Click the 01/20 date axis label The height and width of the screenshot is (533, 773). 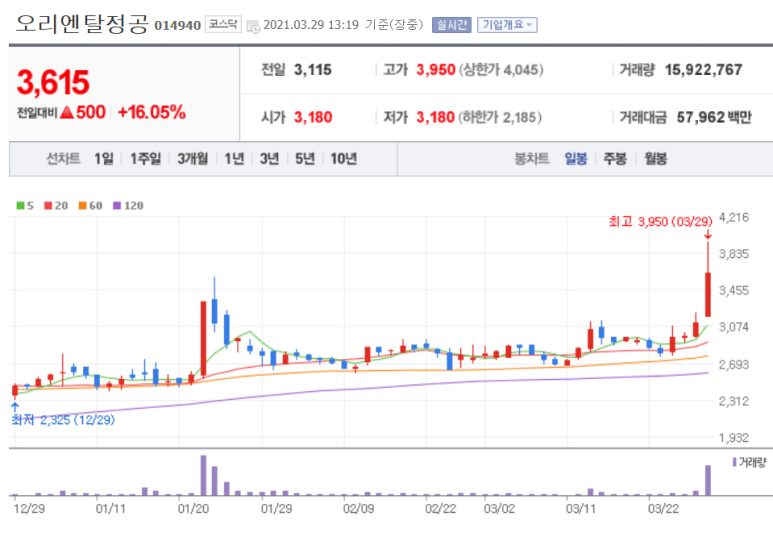(193, 509)
